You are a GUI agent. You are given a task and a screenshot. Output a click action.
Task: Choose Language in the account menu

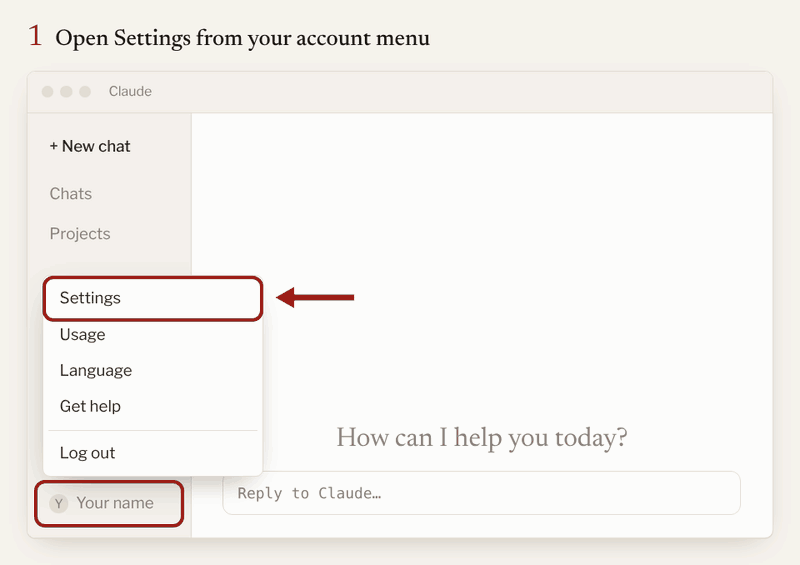153,371
